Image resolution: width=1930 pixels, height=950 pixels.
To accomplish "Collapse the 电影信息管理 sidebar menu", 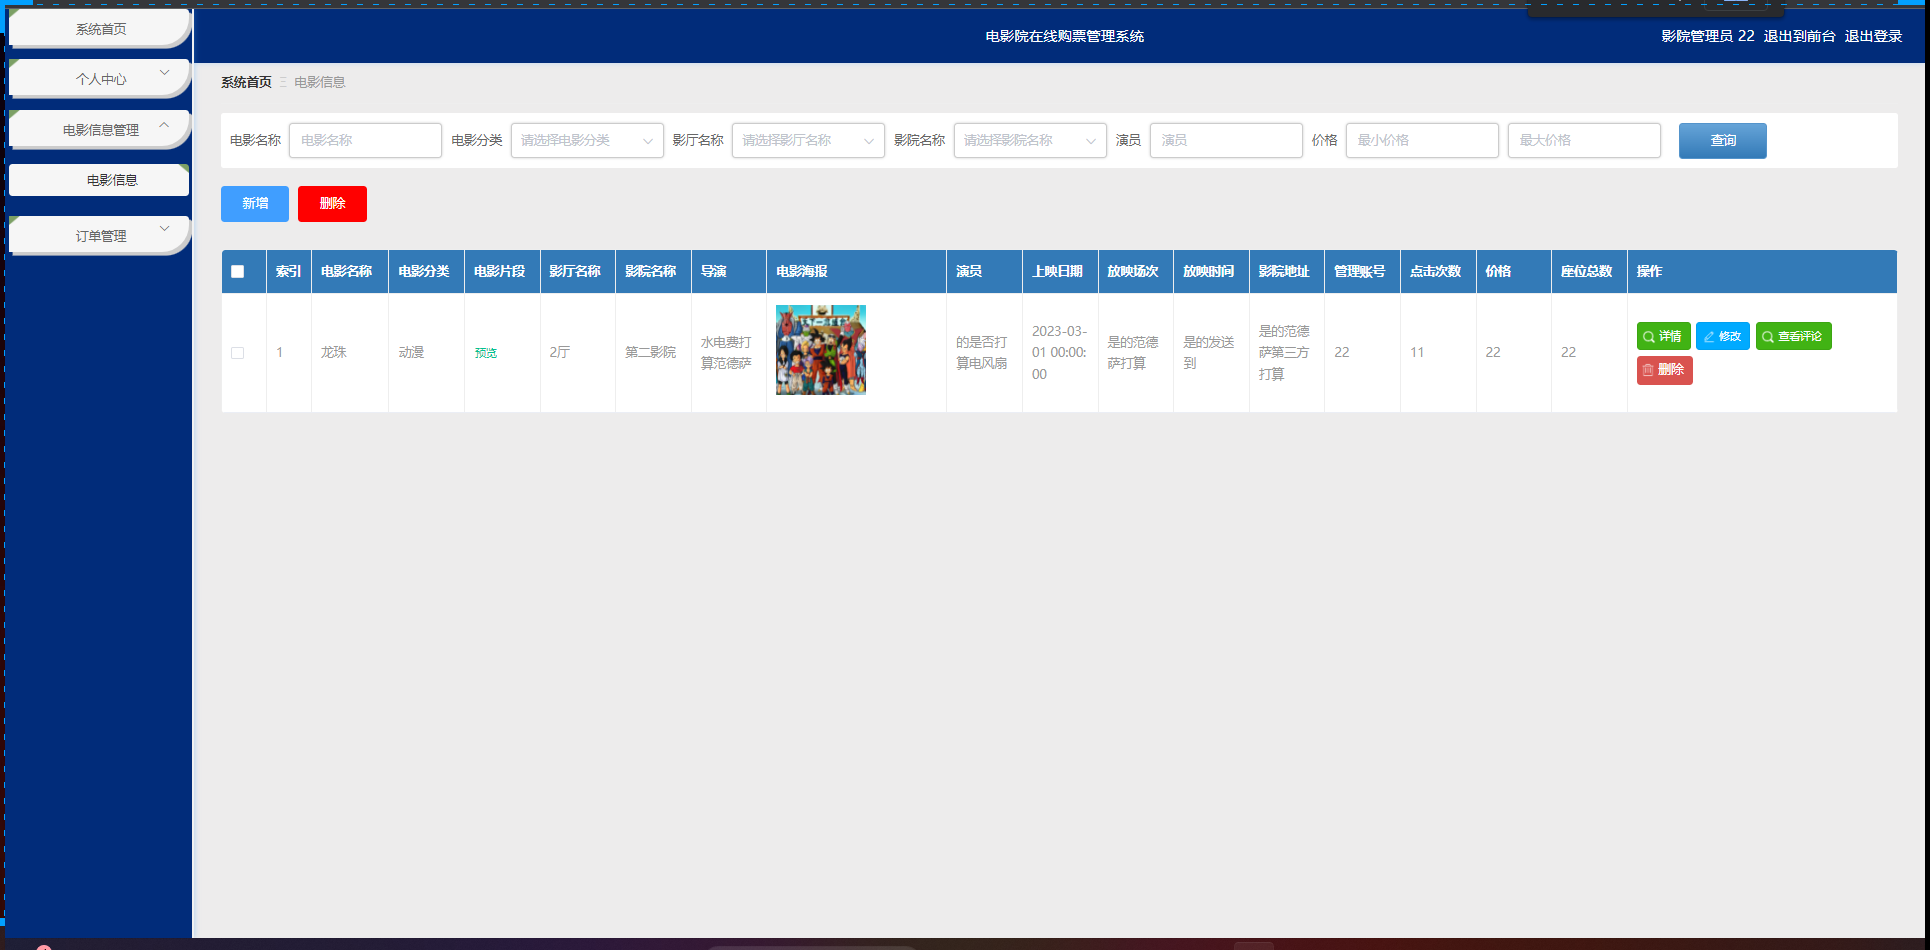I will click(100, 130).
